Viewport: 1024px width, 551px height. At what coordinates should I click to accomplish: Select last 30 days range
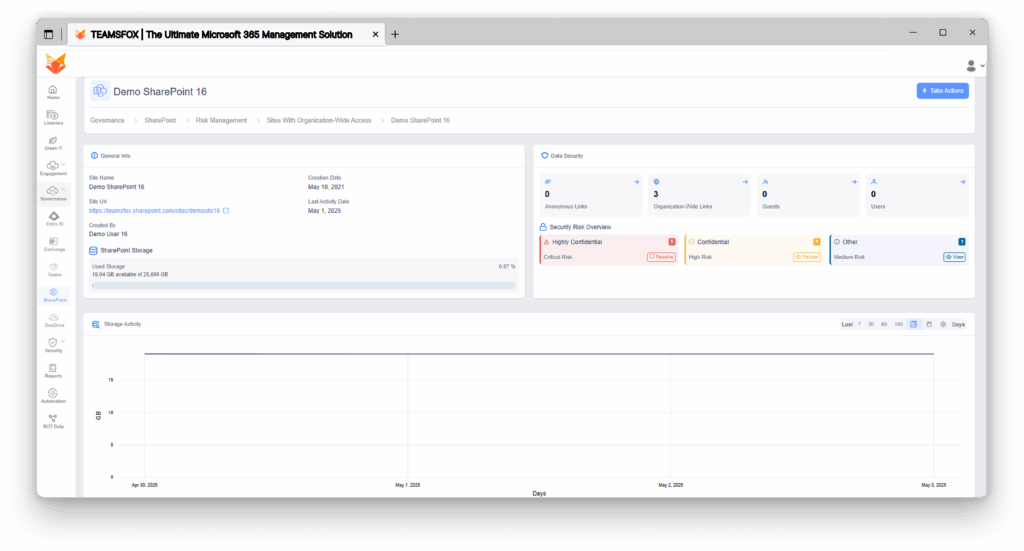tap(871, 324)
